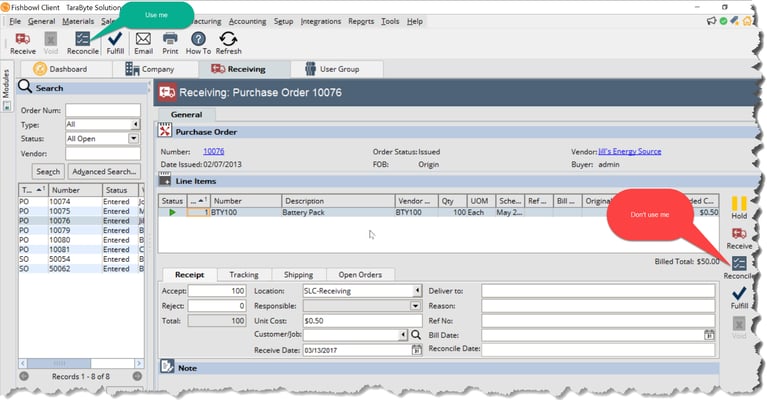Select the BTY100 Battery Pack line item
This screenshot has width=767, height=400.
(x=438, y=212)
